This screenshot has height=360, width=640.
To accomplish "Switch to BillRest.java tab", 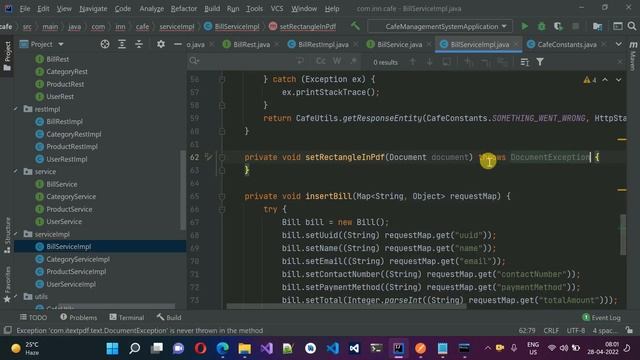I will tap(251, 44).
